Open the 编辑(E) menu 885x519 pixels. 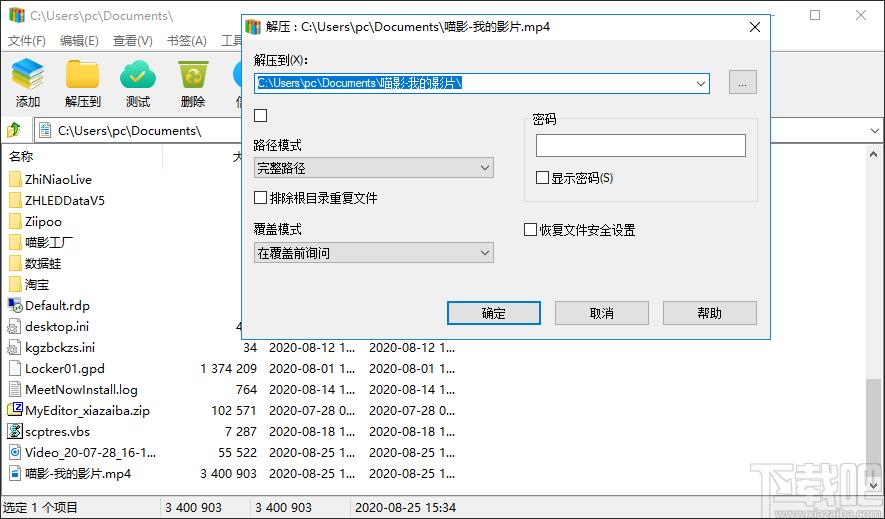[79, 41]
